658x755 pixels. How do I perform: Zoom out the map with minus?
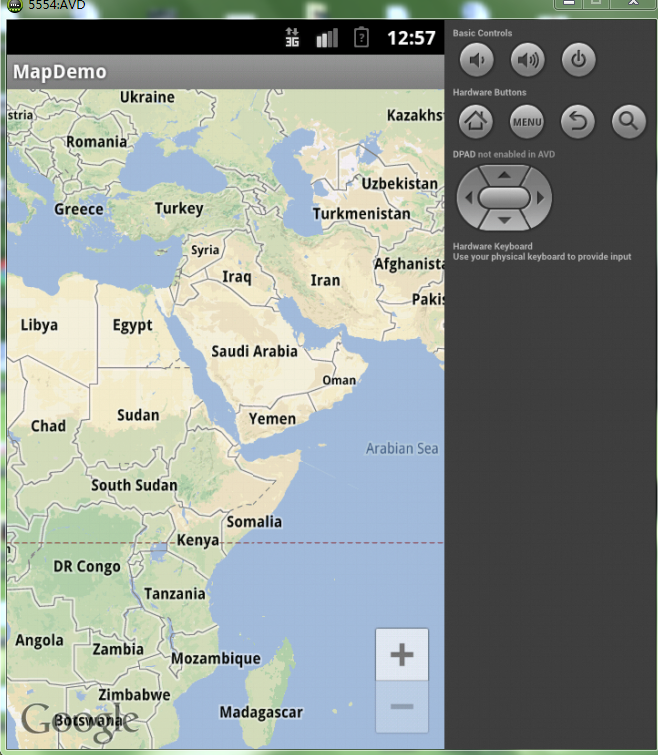point(402,706)
